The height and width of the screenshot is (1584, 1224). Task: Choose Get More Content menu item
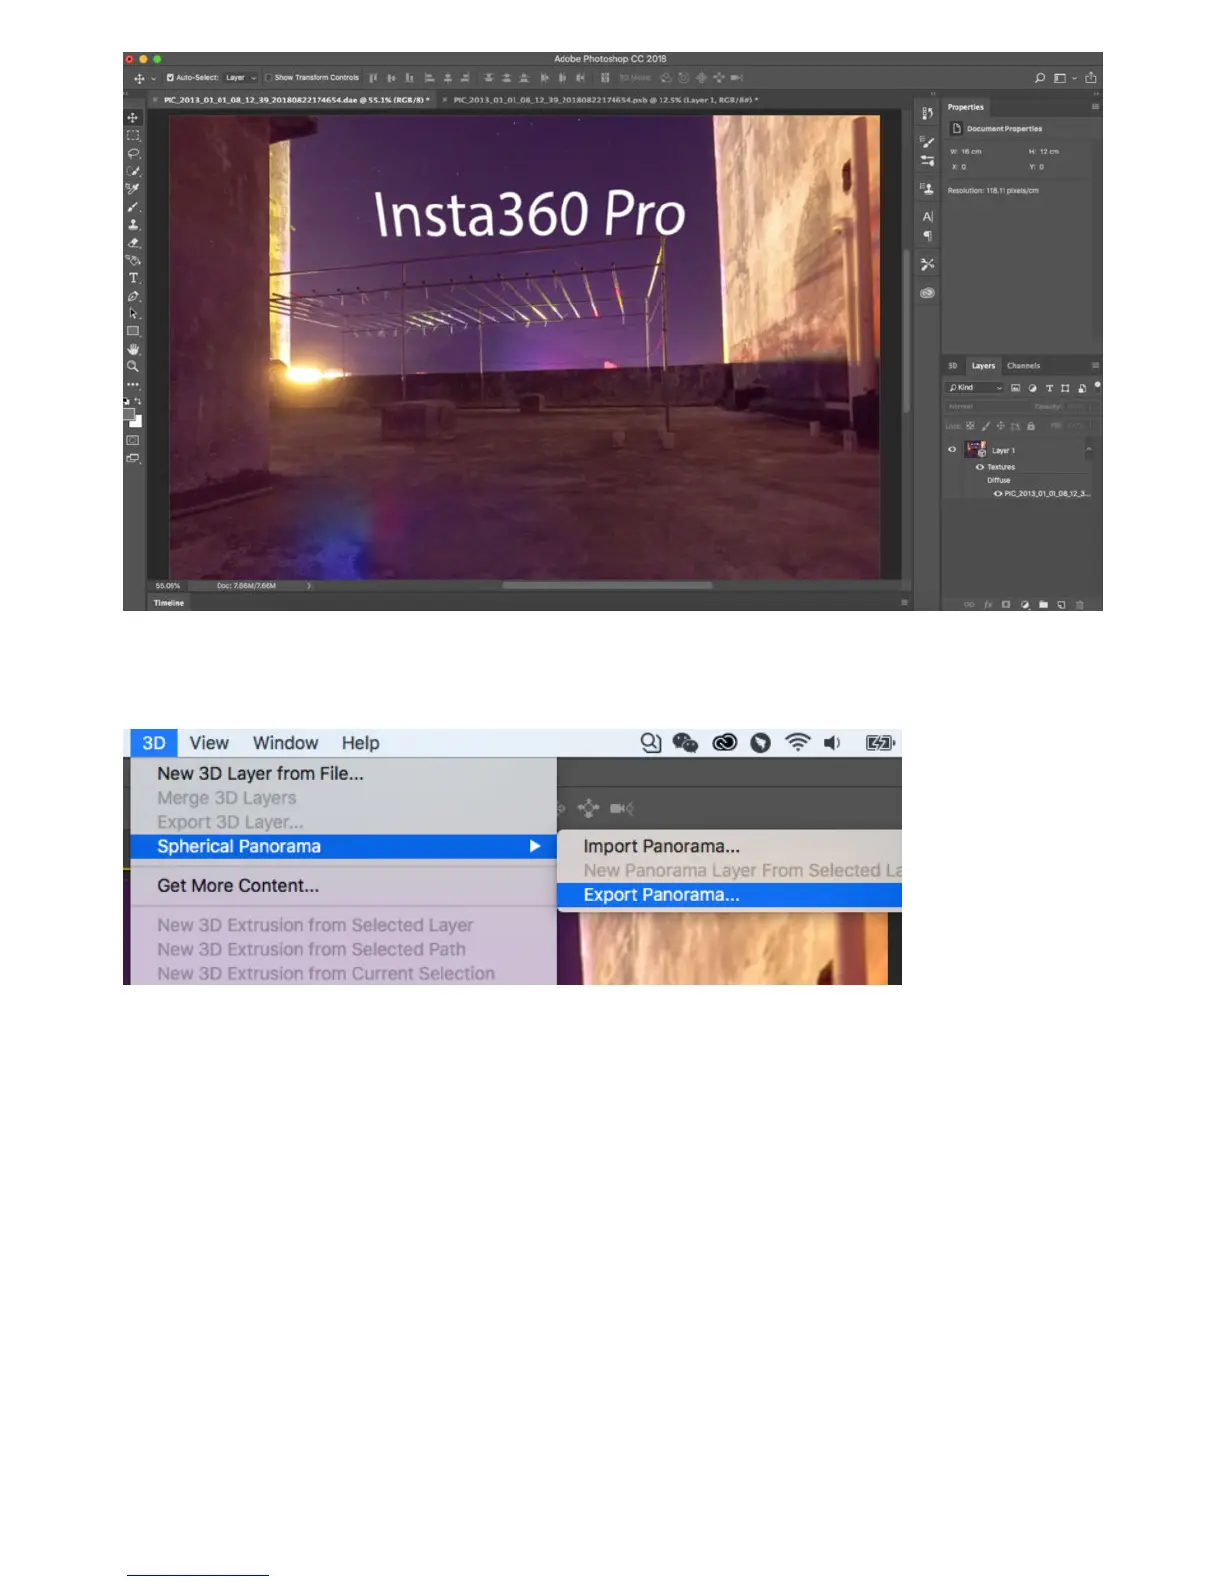coord(343,886)
